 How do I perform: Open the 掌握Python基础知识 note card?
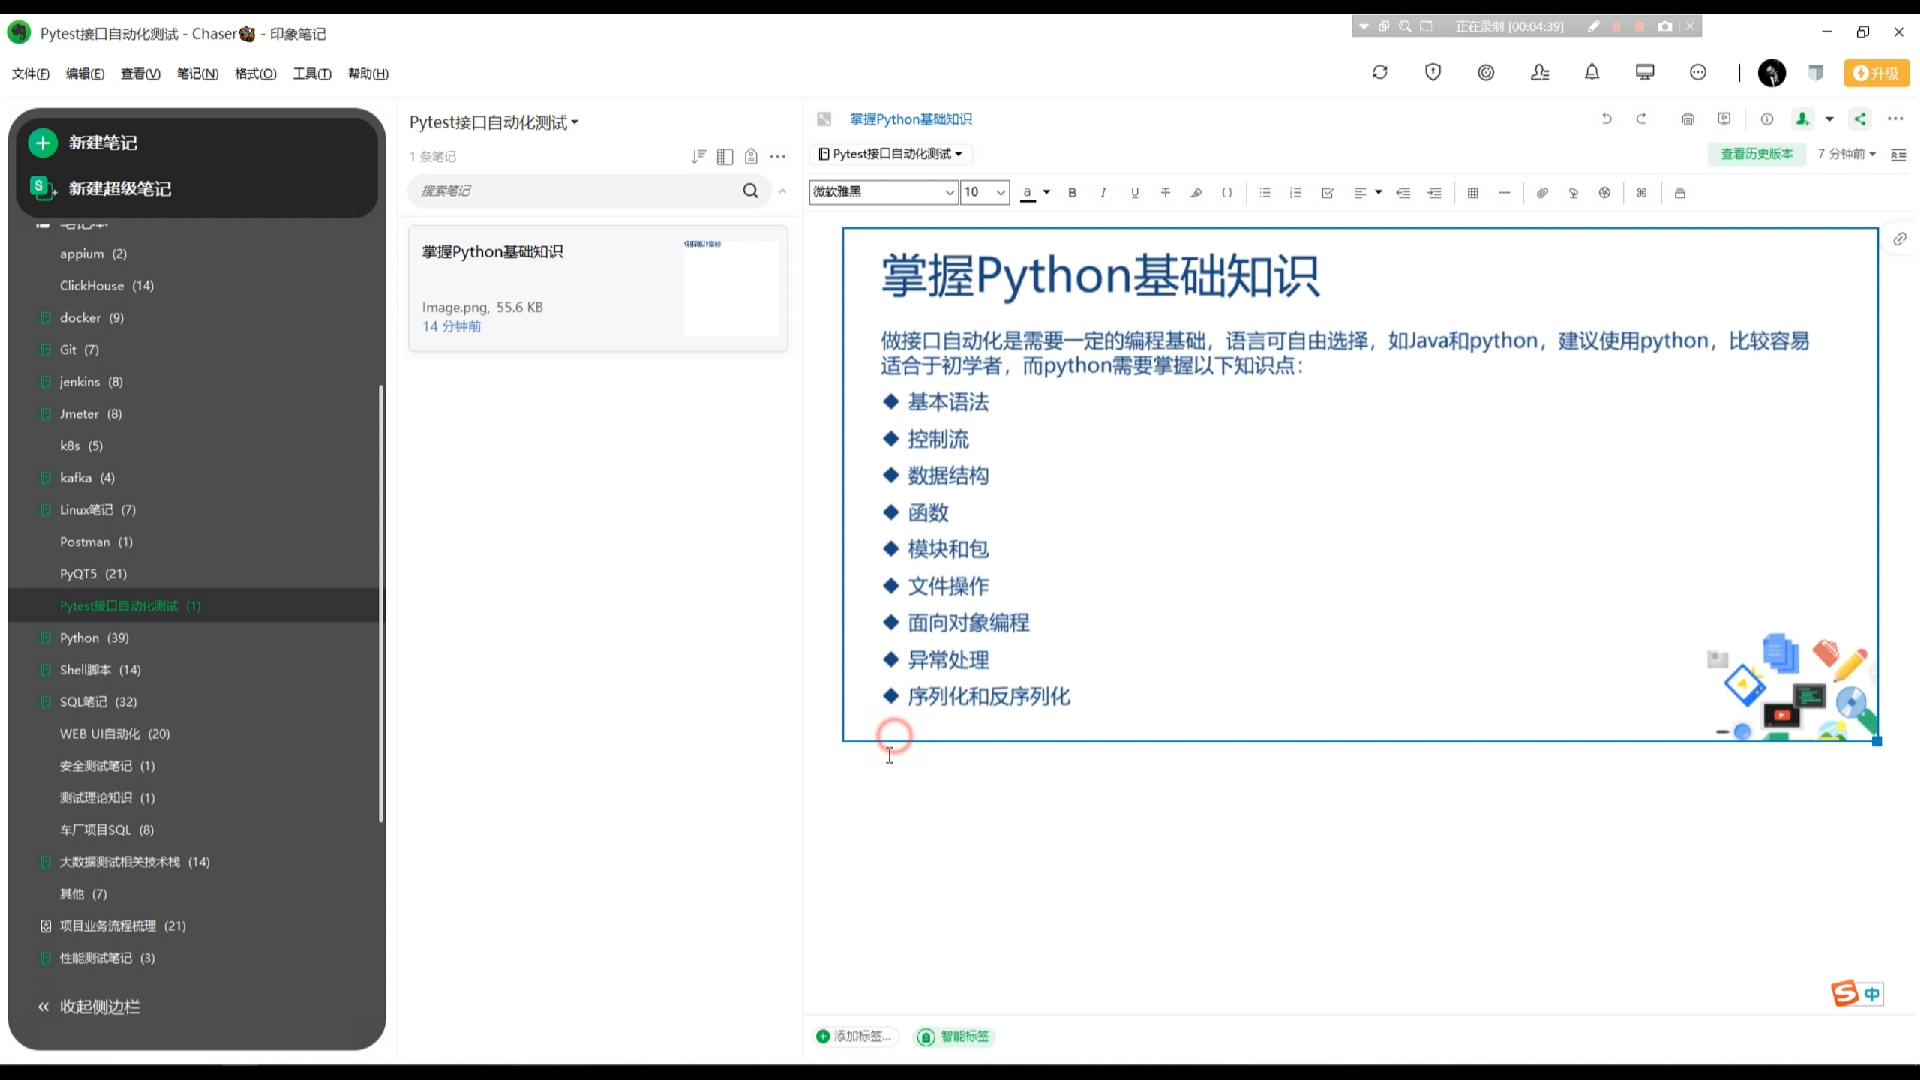(x=598, y=288)
